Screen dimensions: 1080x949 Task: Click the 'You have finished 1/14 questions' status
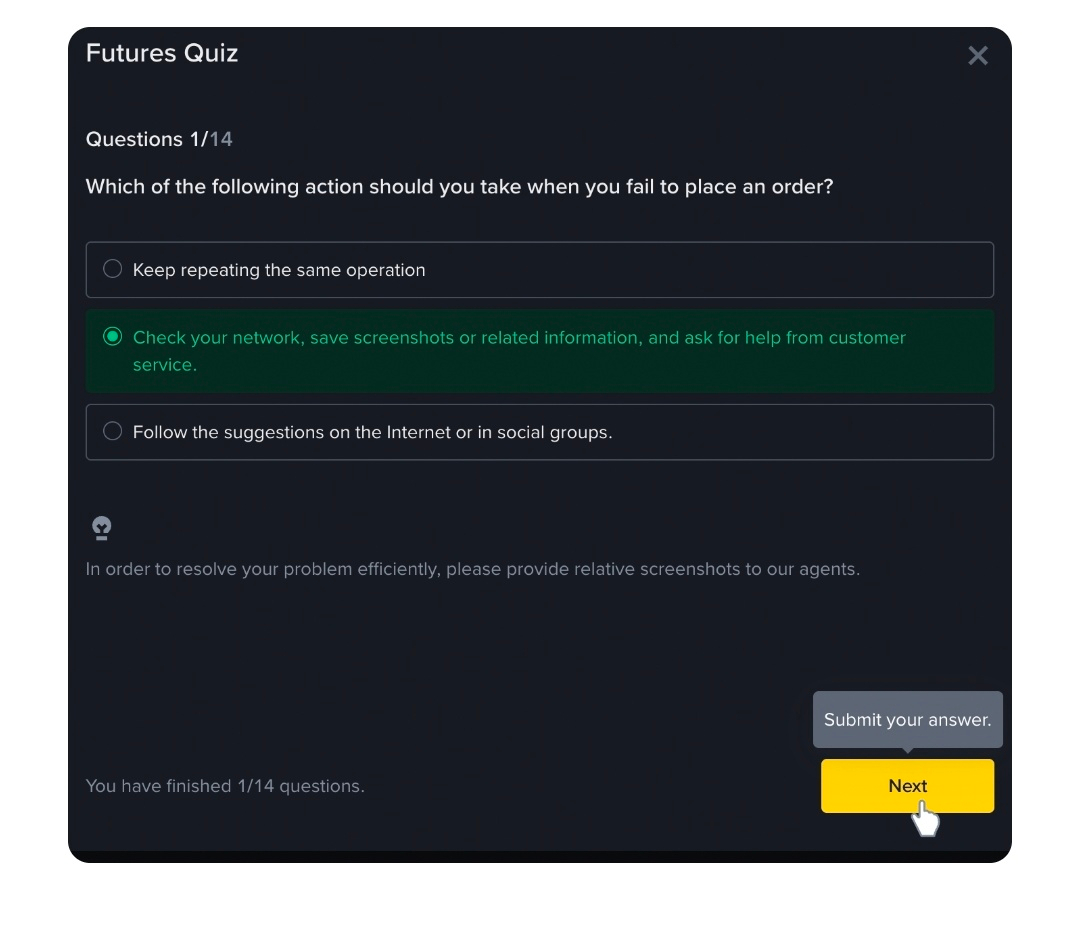tap(225, 786)
